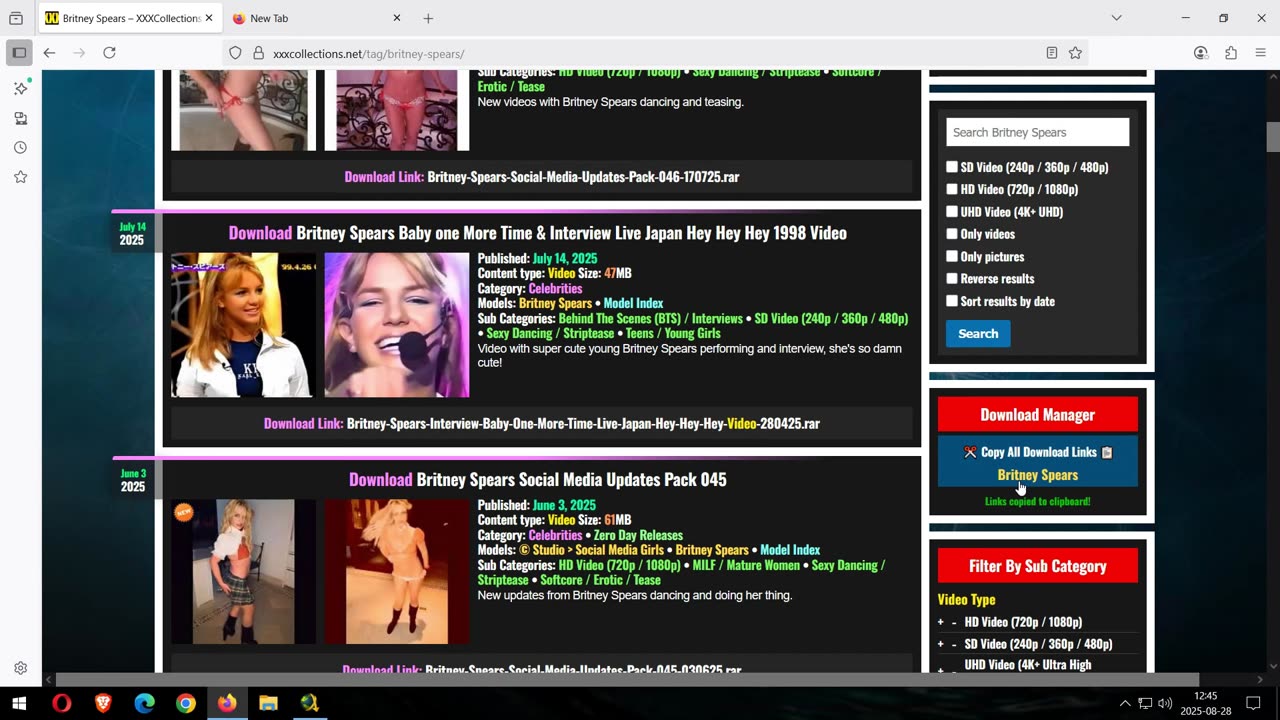
Task: Switch to the New Tab tab
Action: click(316, 18)
